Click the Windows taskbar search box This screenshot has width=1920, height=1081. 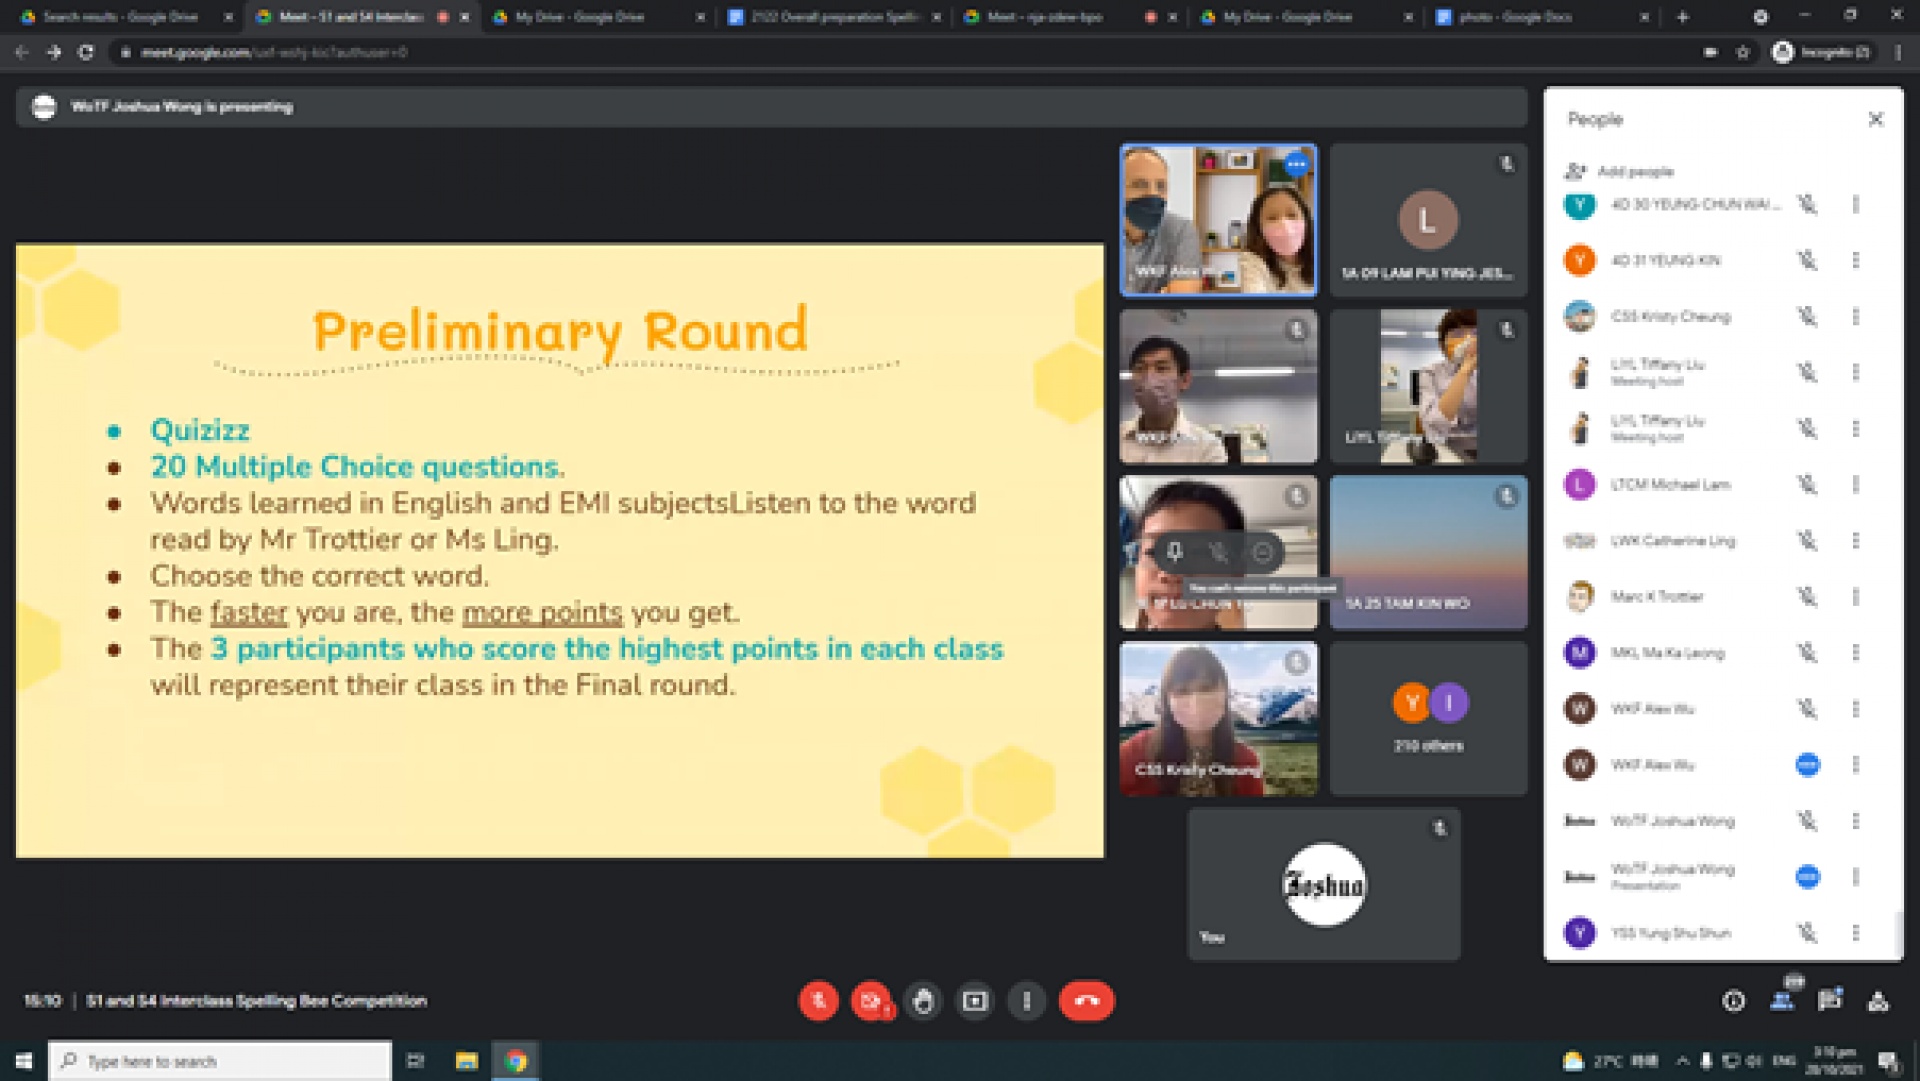[x=220, y=1061]
